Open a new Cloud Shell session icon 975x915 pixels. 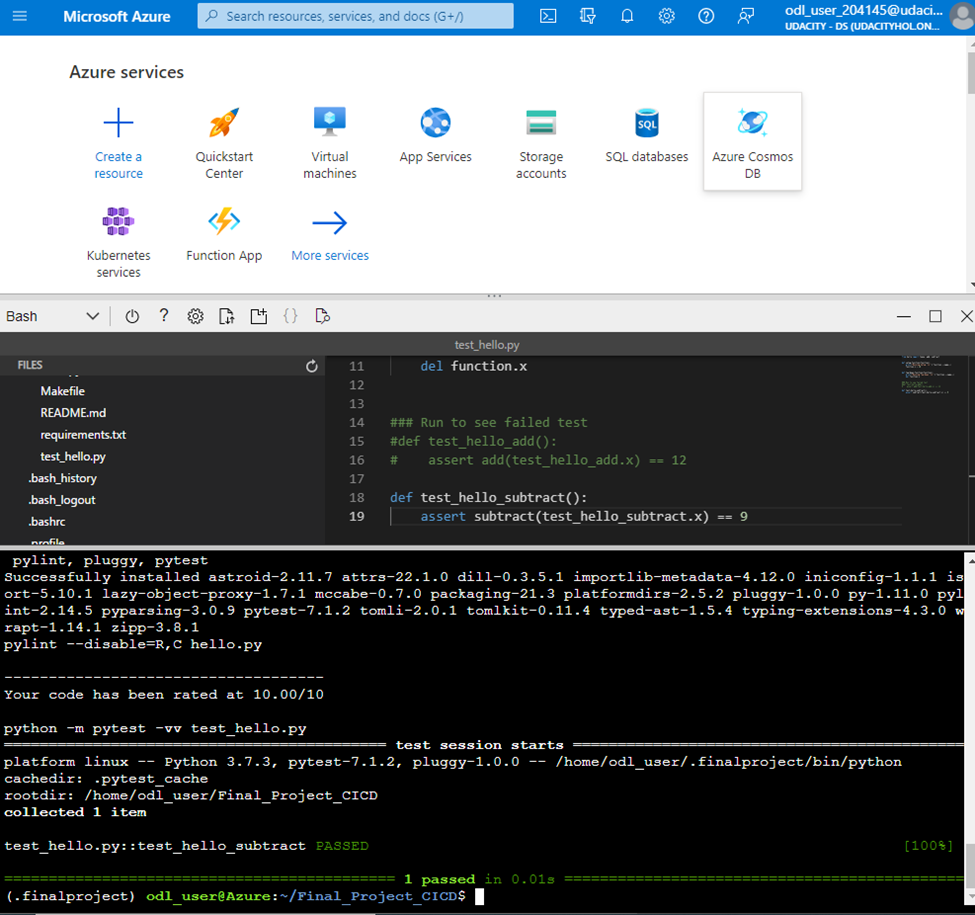tap(259, 316)
